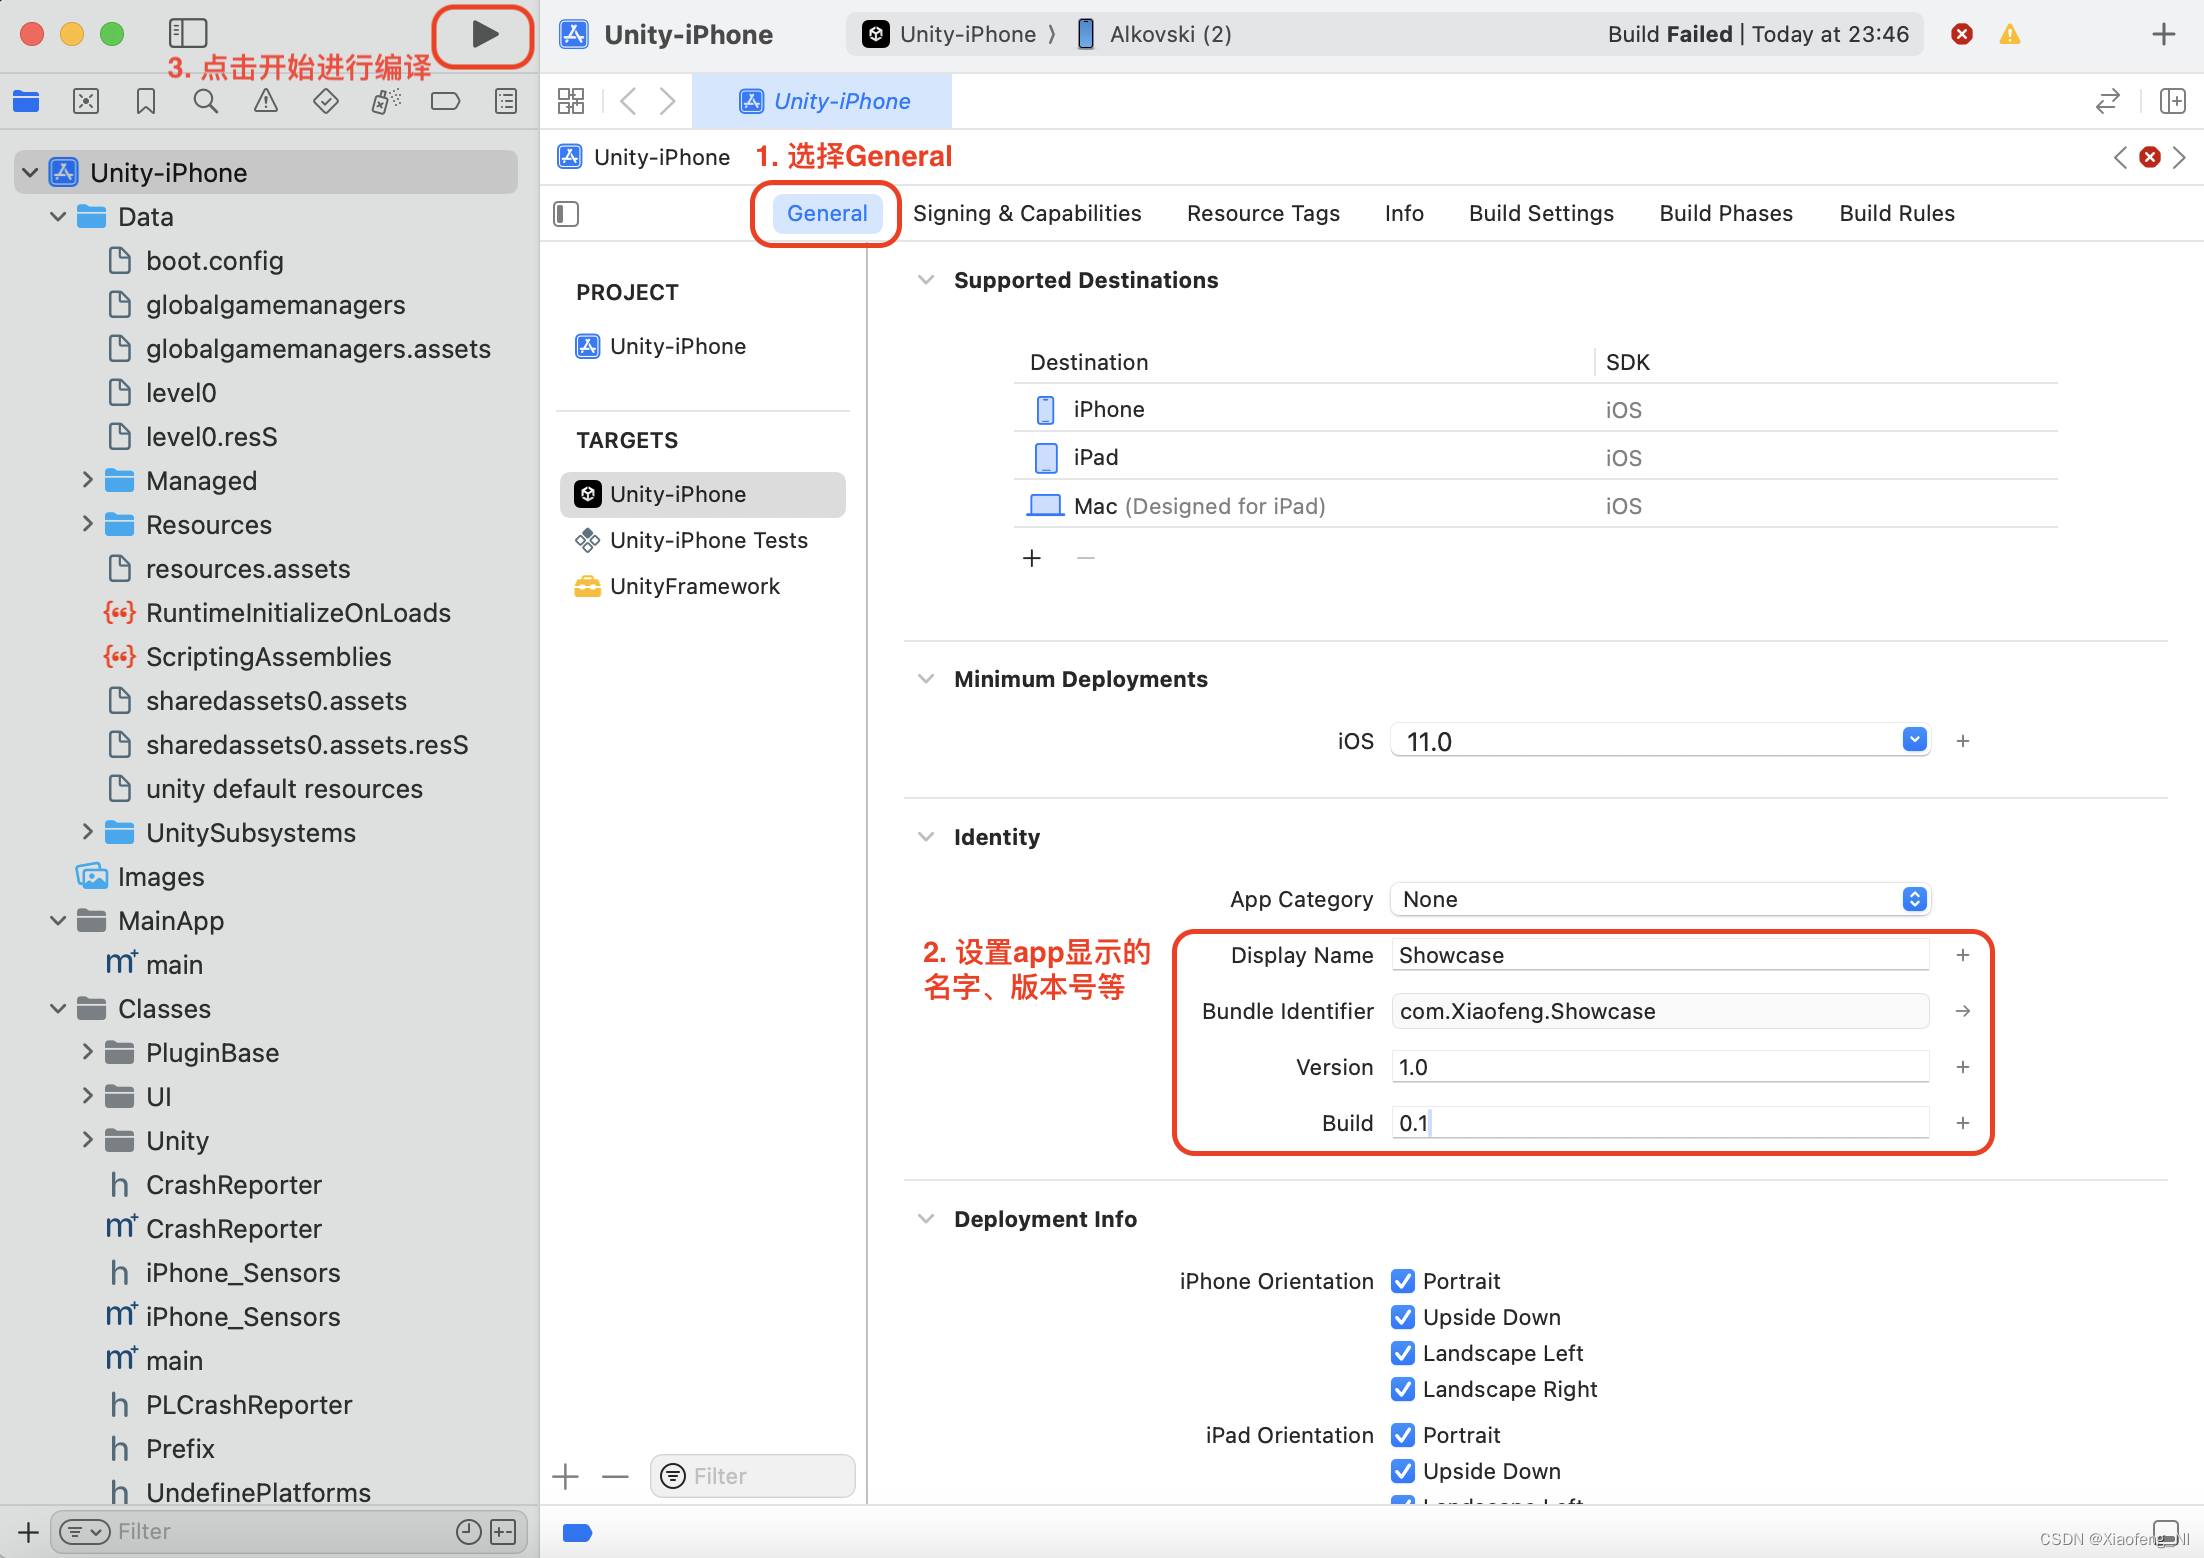The height and width of the screenshot is (1558, 2204).
Task: Open the Find navigator magnifier icon
Action: pyautogui.click(x=205, y=101)
